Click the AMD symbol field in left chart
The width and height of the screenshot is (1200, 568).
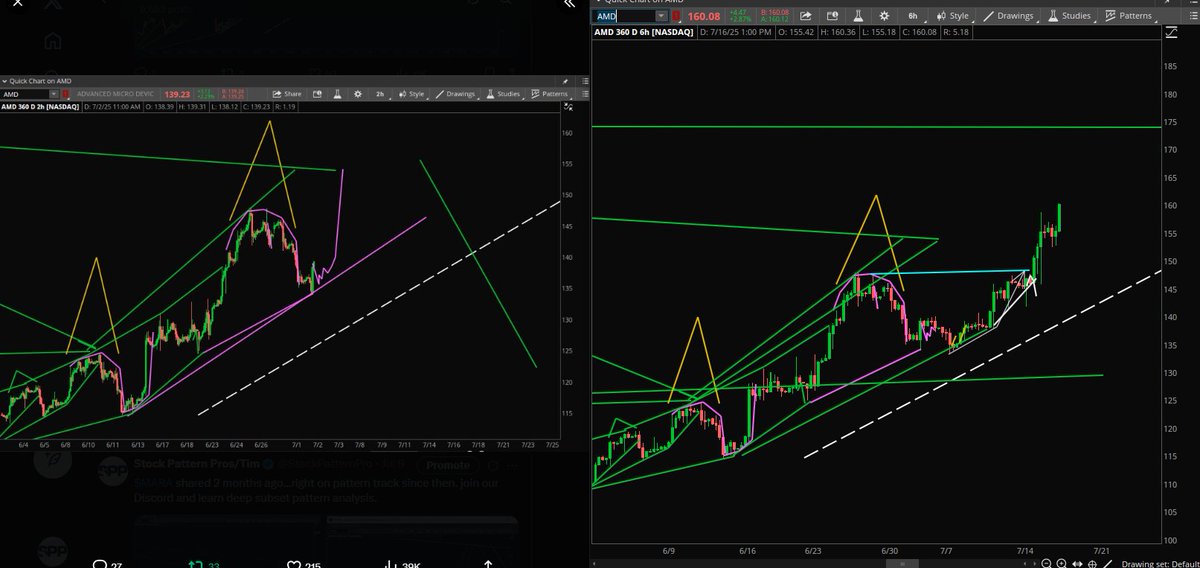click(x=25, y=94)
